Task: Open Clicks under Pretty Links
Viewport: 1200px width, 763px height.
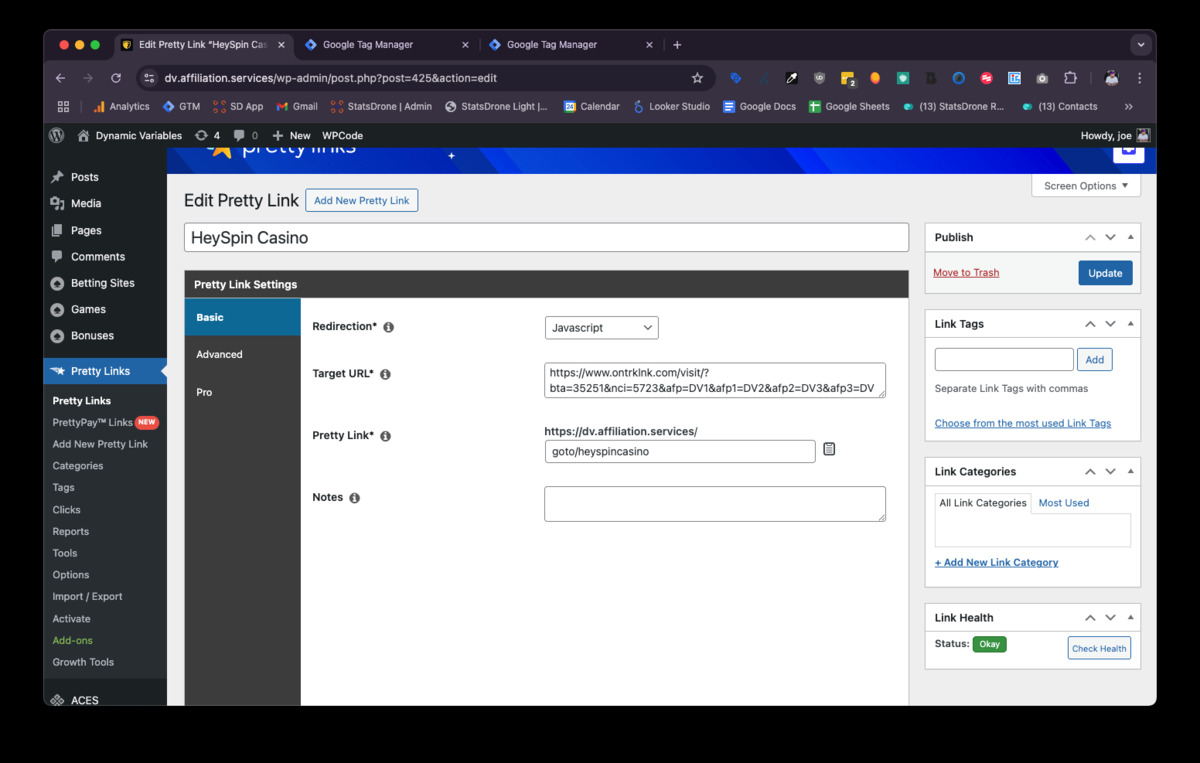Action: click(x=67, y=510)
